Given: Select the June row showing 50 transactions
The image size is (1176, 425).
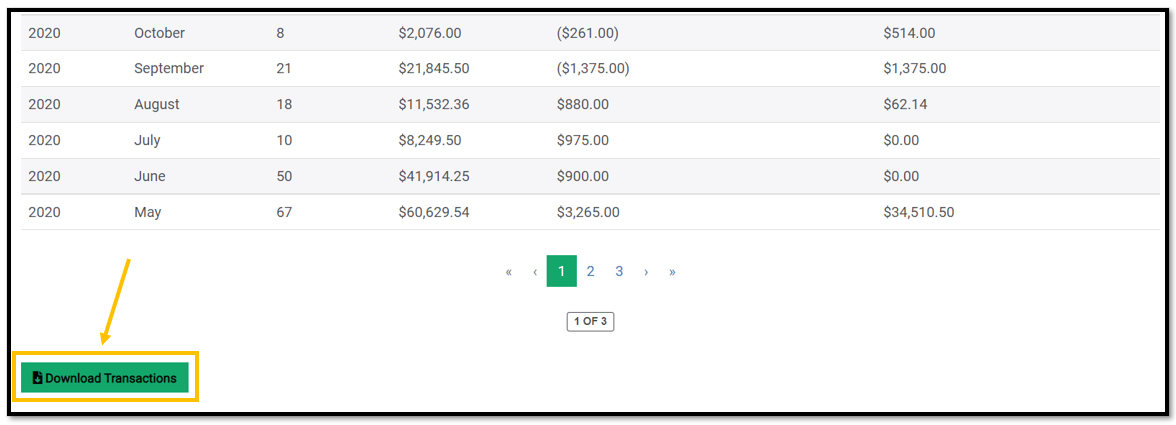Looking at the screenshot, I should point(590,176).
